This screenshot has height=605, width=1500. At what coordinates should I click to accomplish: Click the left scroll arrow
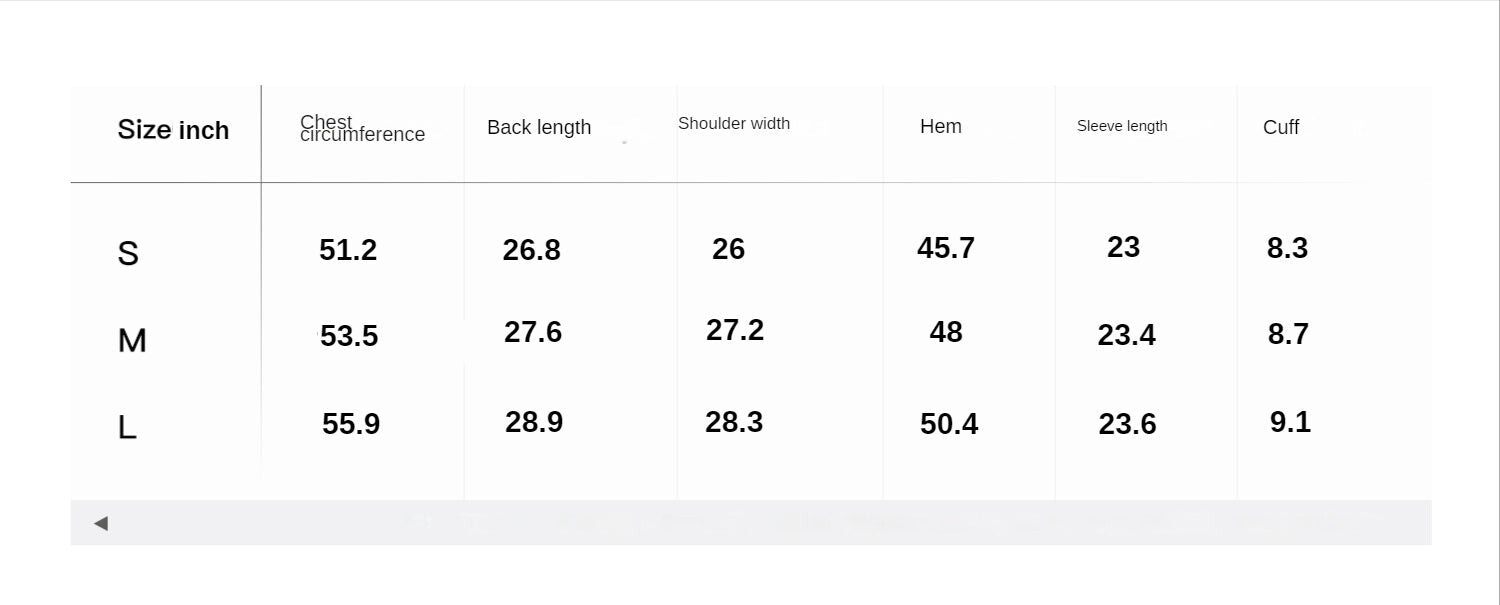(100, 523)
